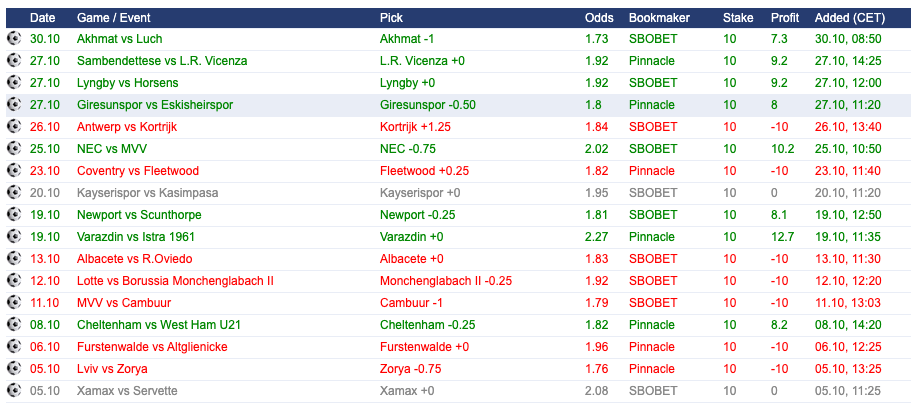
Task: Click soccer ball icon on Varazdin vs Istra 1961 row
Action: pyautogui.click(x=14, y=236)
